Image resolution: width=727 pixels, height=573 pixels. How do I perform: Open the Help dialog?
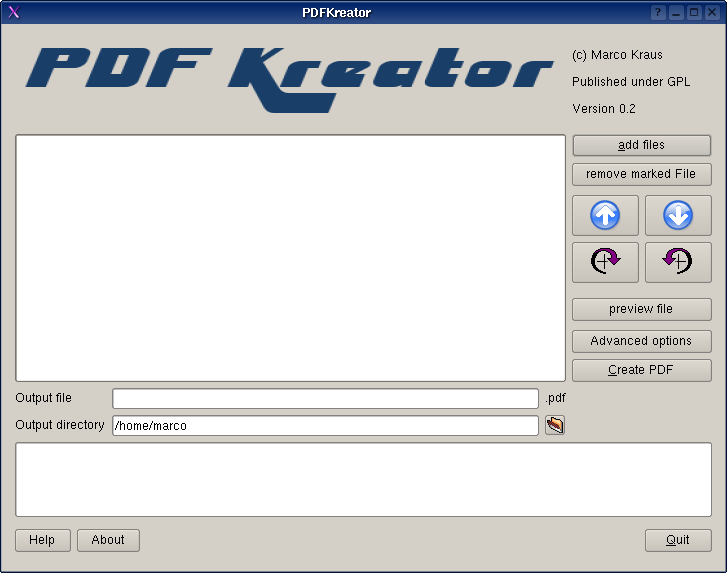point(43,540)
